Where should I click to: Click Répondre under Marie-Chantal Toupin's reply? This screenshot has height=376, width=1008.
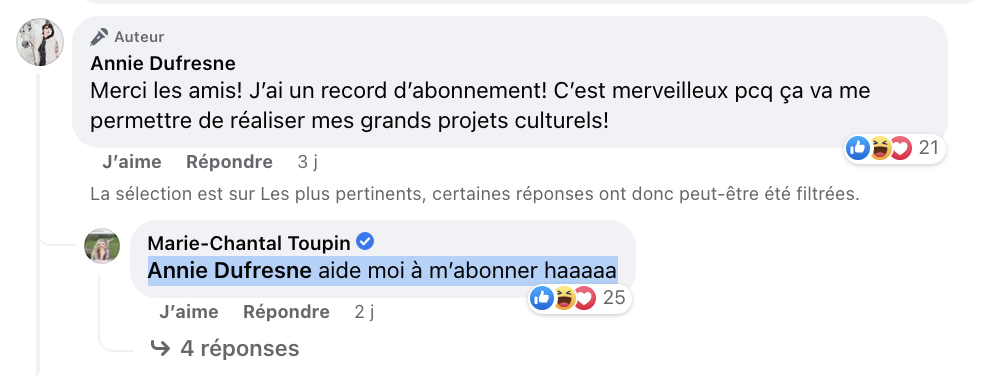pos(286,312)
